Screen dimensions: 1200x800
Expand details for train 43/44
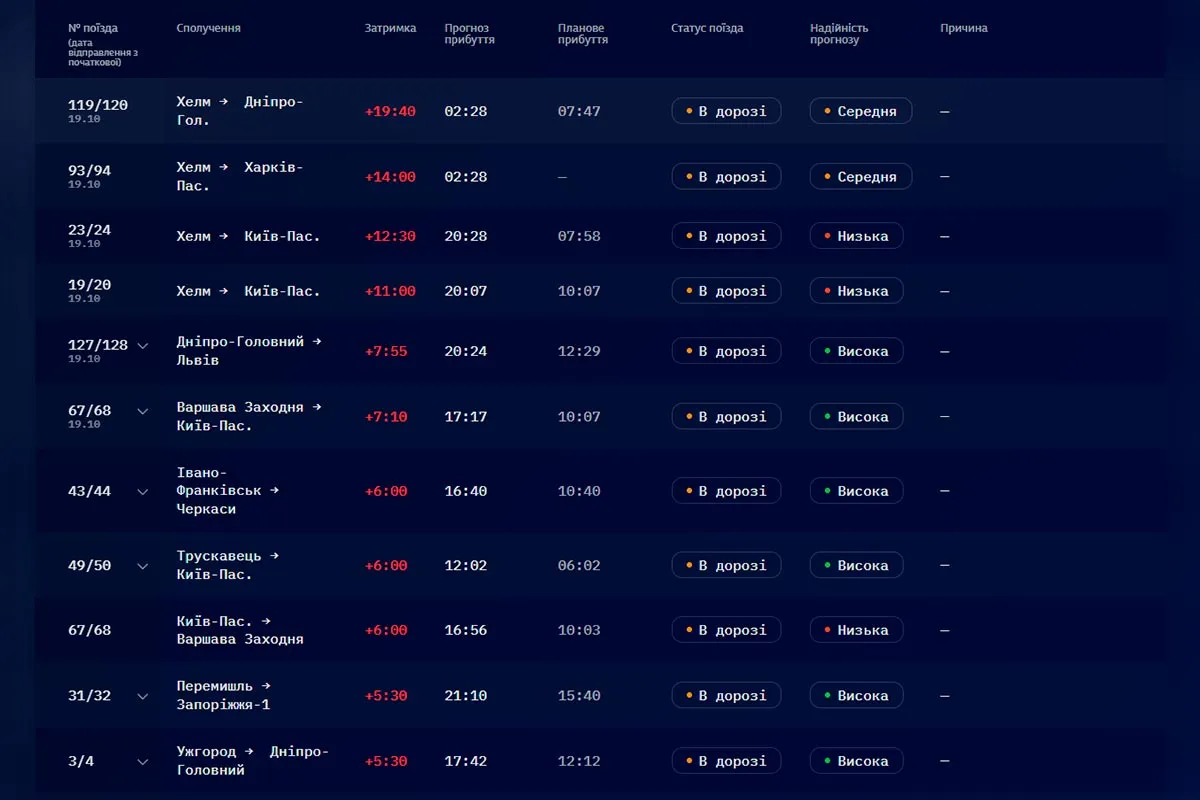[x=143, y=491]
